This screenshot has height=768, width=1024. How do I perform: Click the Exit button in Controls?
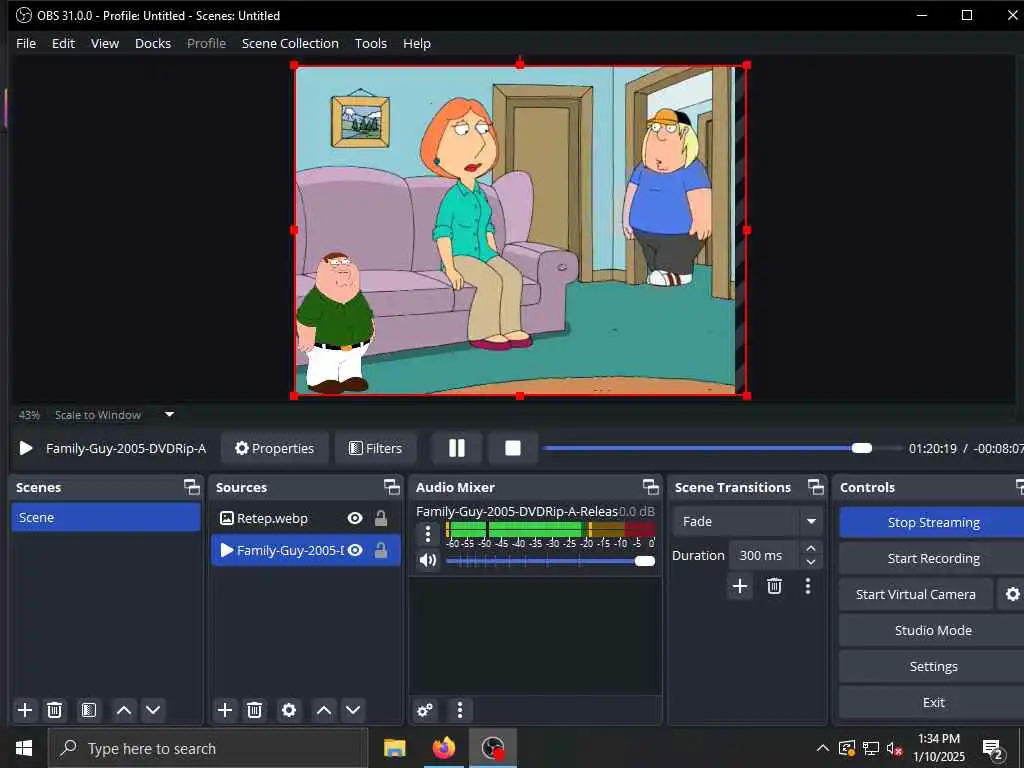pos(933,702)
